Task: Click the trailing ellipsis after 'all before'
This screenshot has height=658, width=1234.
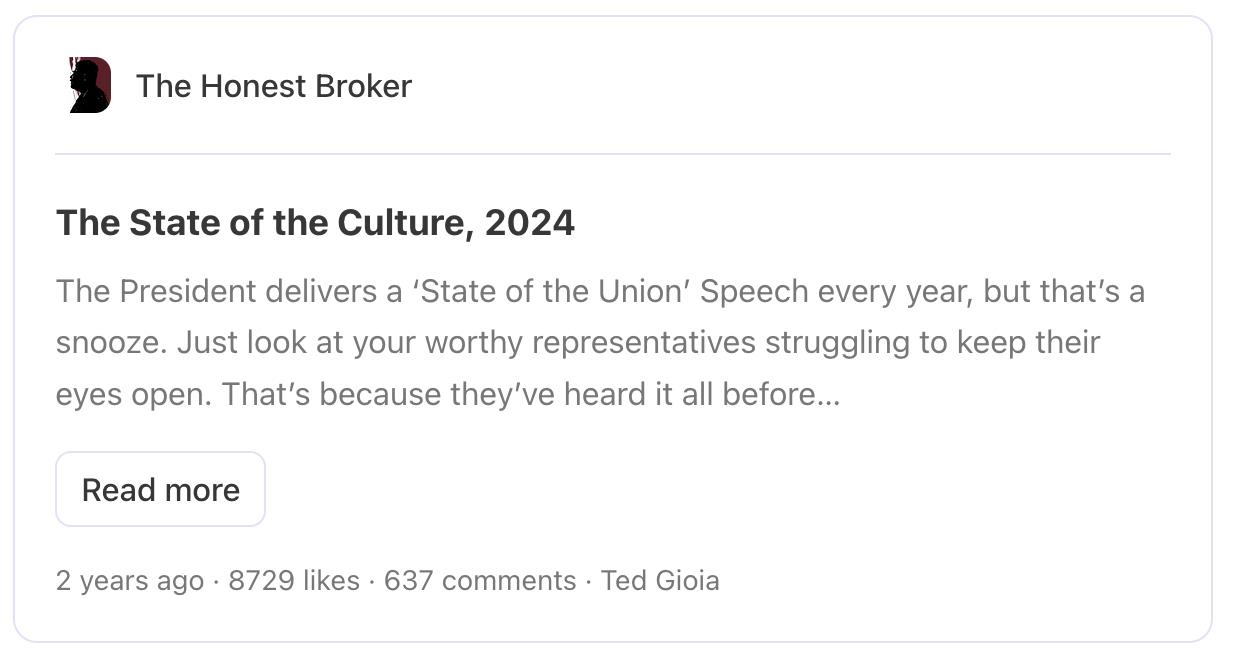Action: 829,396
